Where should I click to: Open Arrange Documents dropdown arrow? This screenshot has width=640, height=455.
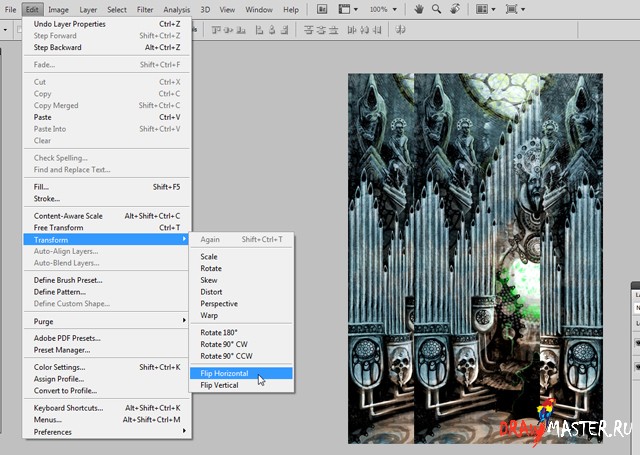[x=493, y=9]
